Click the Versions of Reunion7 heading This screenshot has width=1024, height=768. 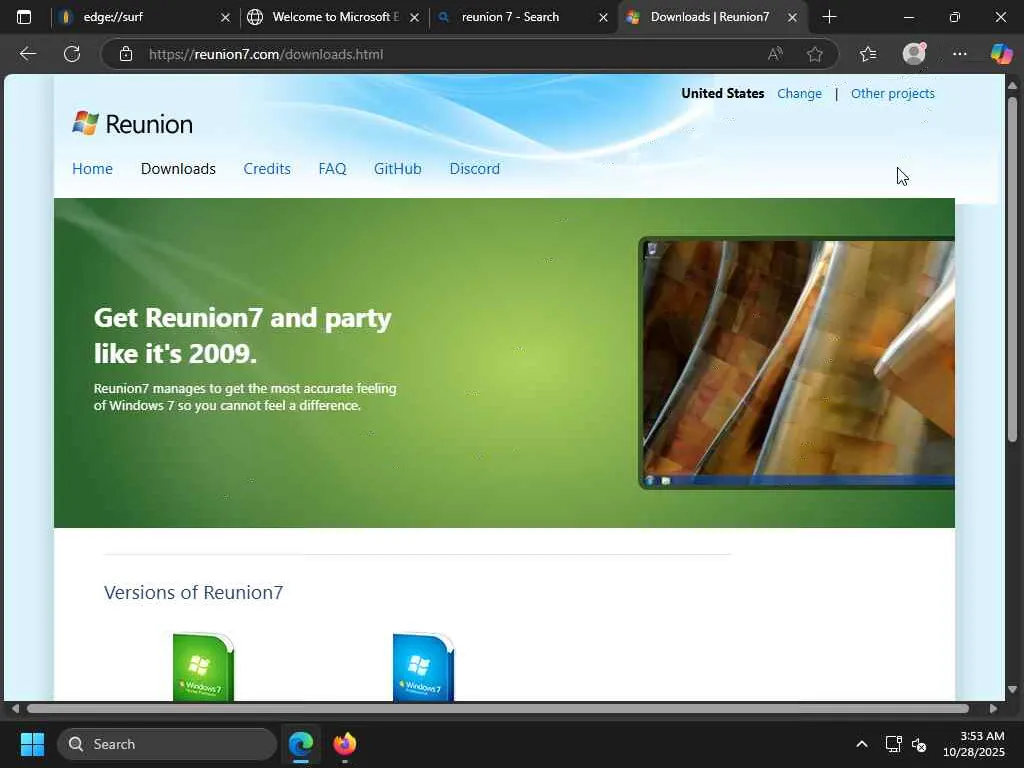click(x=193, y=592)
